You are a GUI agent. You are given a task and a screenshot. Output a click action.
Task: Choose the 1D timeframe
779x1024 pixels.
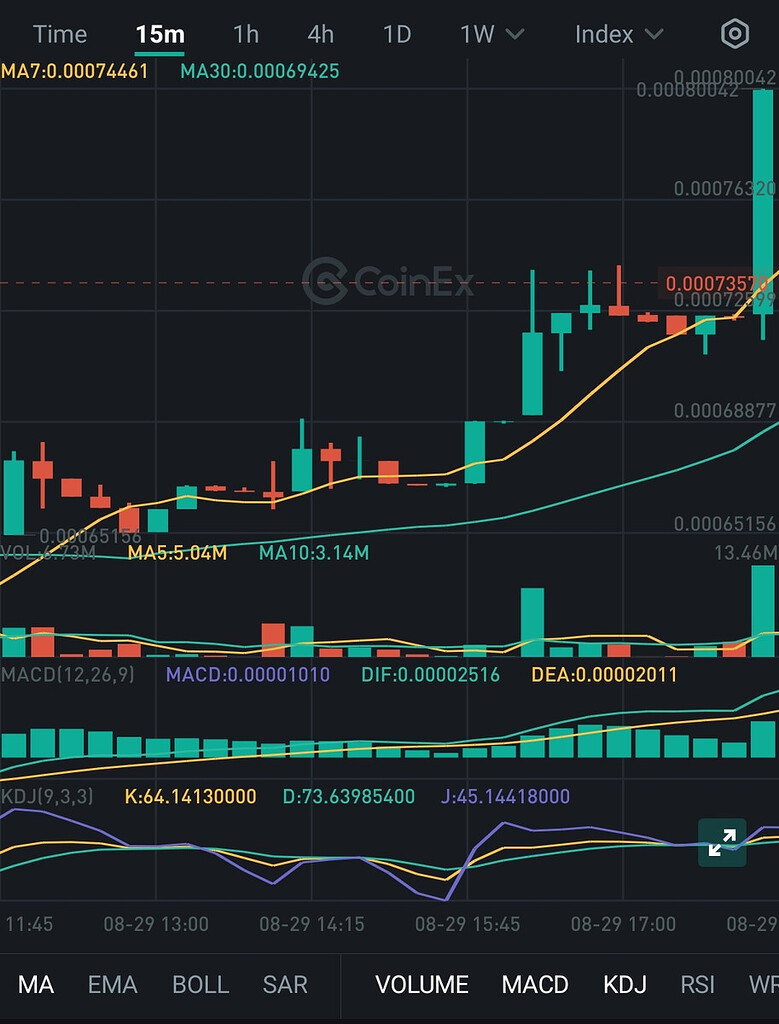tap(397, 34)
